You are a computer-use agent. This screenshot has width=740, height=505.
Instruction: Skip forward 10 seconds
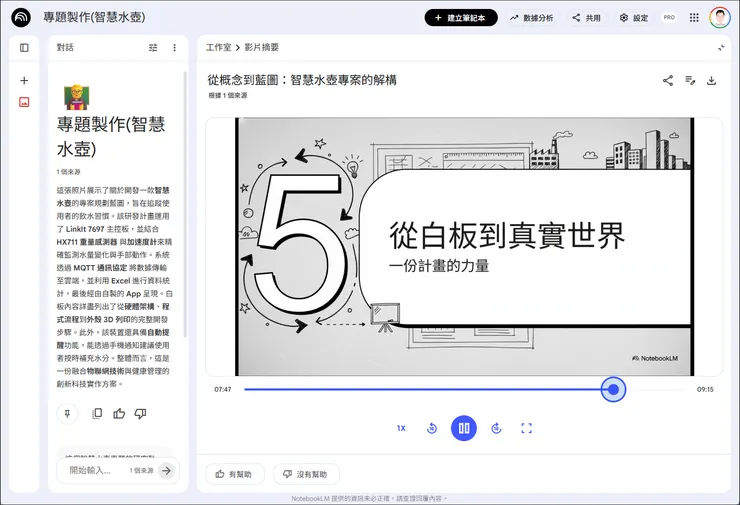[496, 428]
